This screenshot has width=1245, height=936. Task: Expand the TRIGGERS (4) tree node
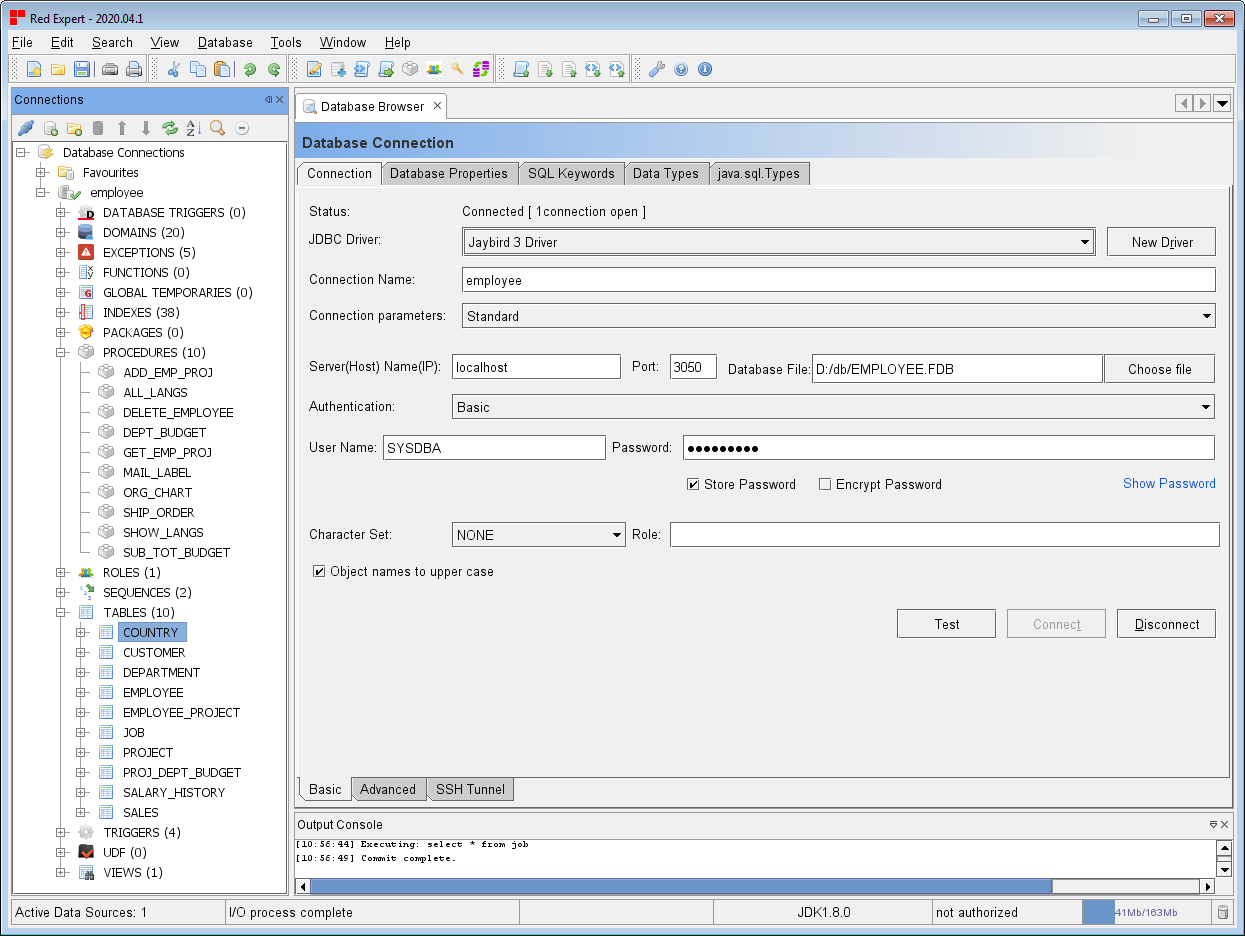(62, 832)
